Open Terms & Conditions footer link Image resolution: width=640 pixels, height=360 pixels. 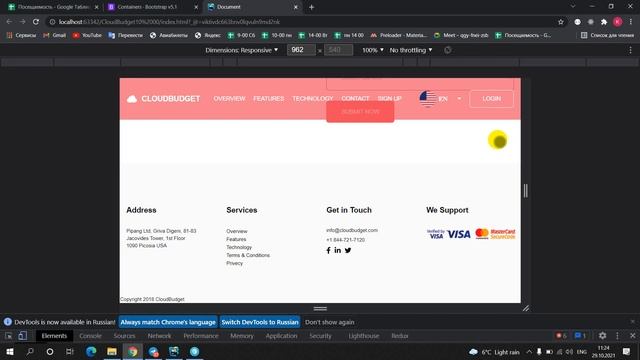pyautogui.click(x=248, y=255)
